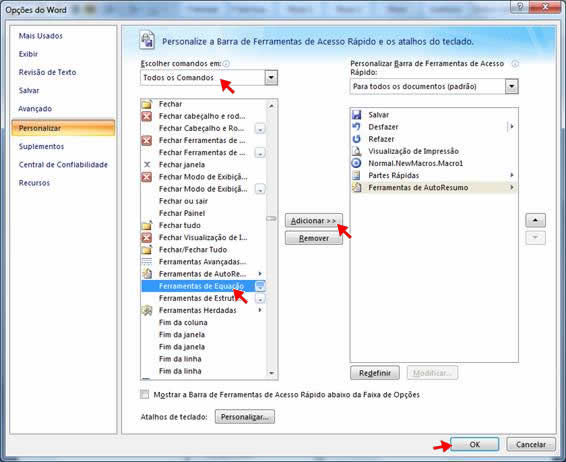Click the Remover button
Viewport: 566px width, 462px height.
[313, 238]
